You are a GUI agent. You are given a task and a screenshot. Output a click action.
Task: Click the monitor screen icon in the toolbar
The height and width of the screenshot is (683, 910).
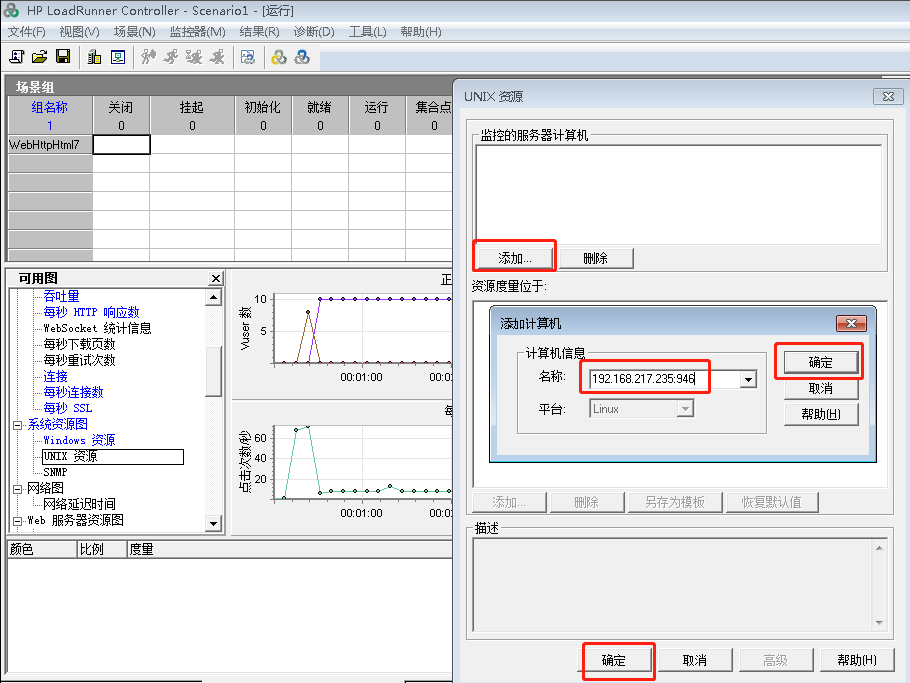pos(117,57)
